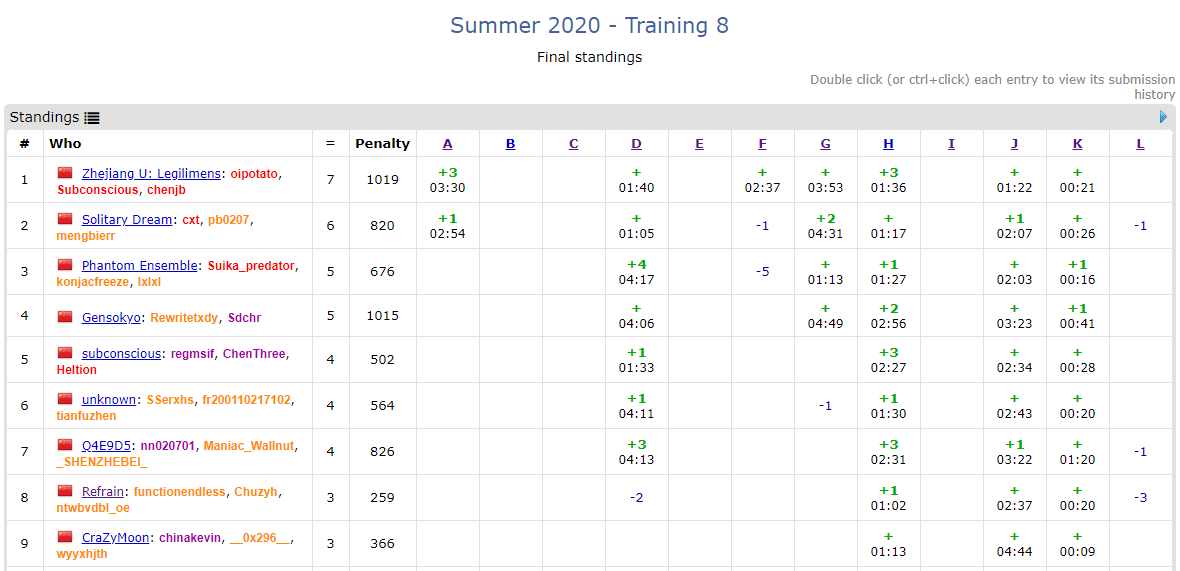Screen dimensions: 1180x571
Task: Open problem H column link
Action: coord(888,144)
